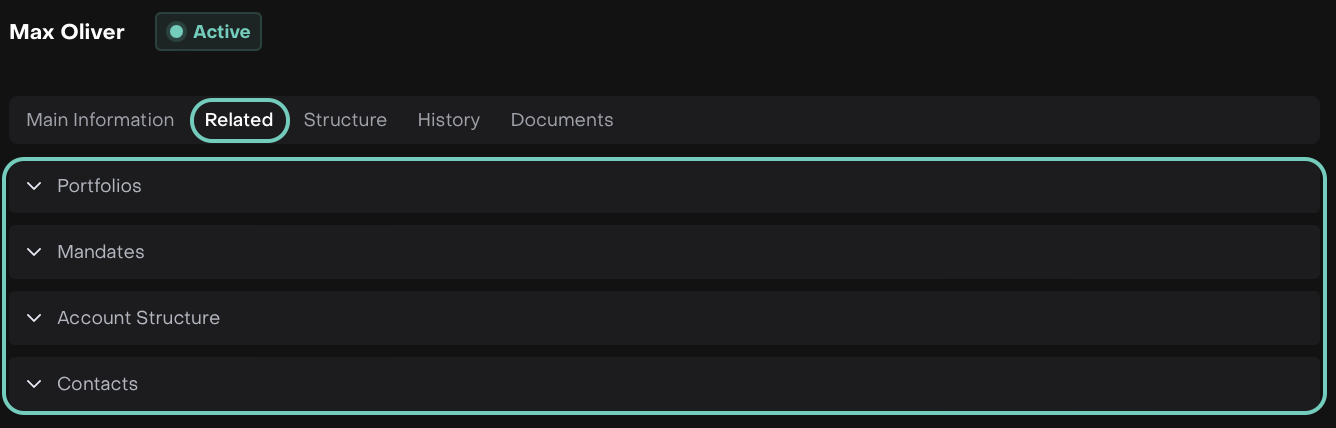Select the Related tab
The image size is (1336, 428).
239,120
